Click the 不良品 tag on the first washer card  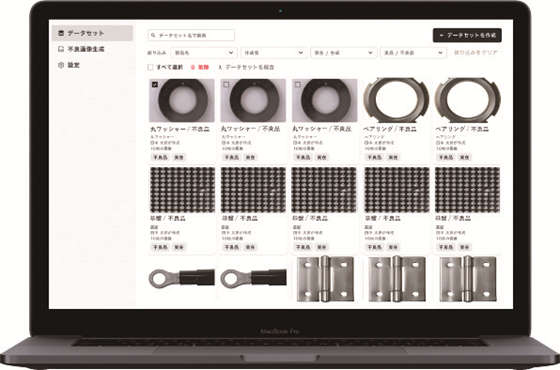[160, 157]
